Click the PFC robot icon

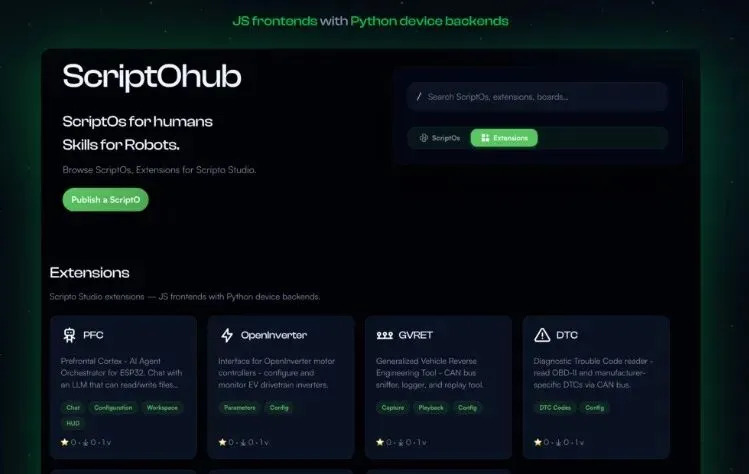[69, 335]
